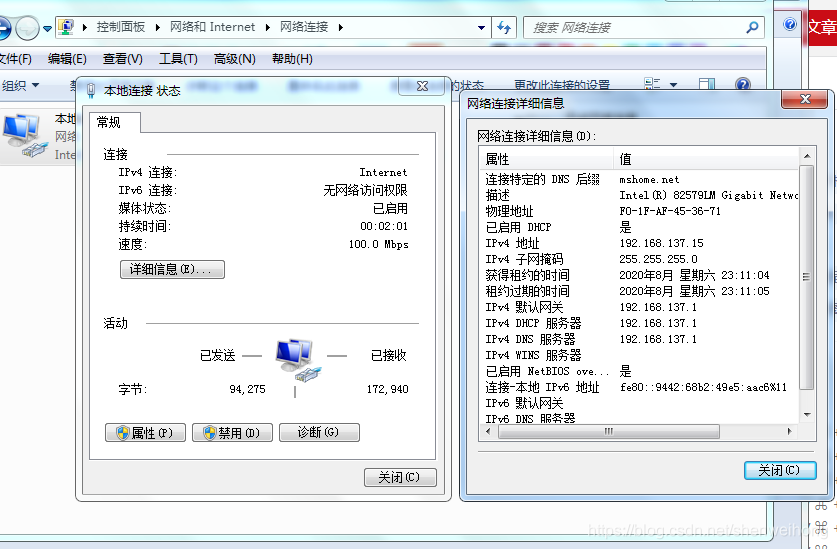This screenshot has width=837, height=549.
Task: Click the 属性 column header
Action: pos(547,159)
